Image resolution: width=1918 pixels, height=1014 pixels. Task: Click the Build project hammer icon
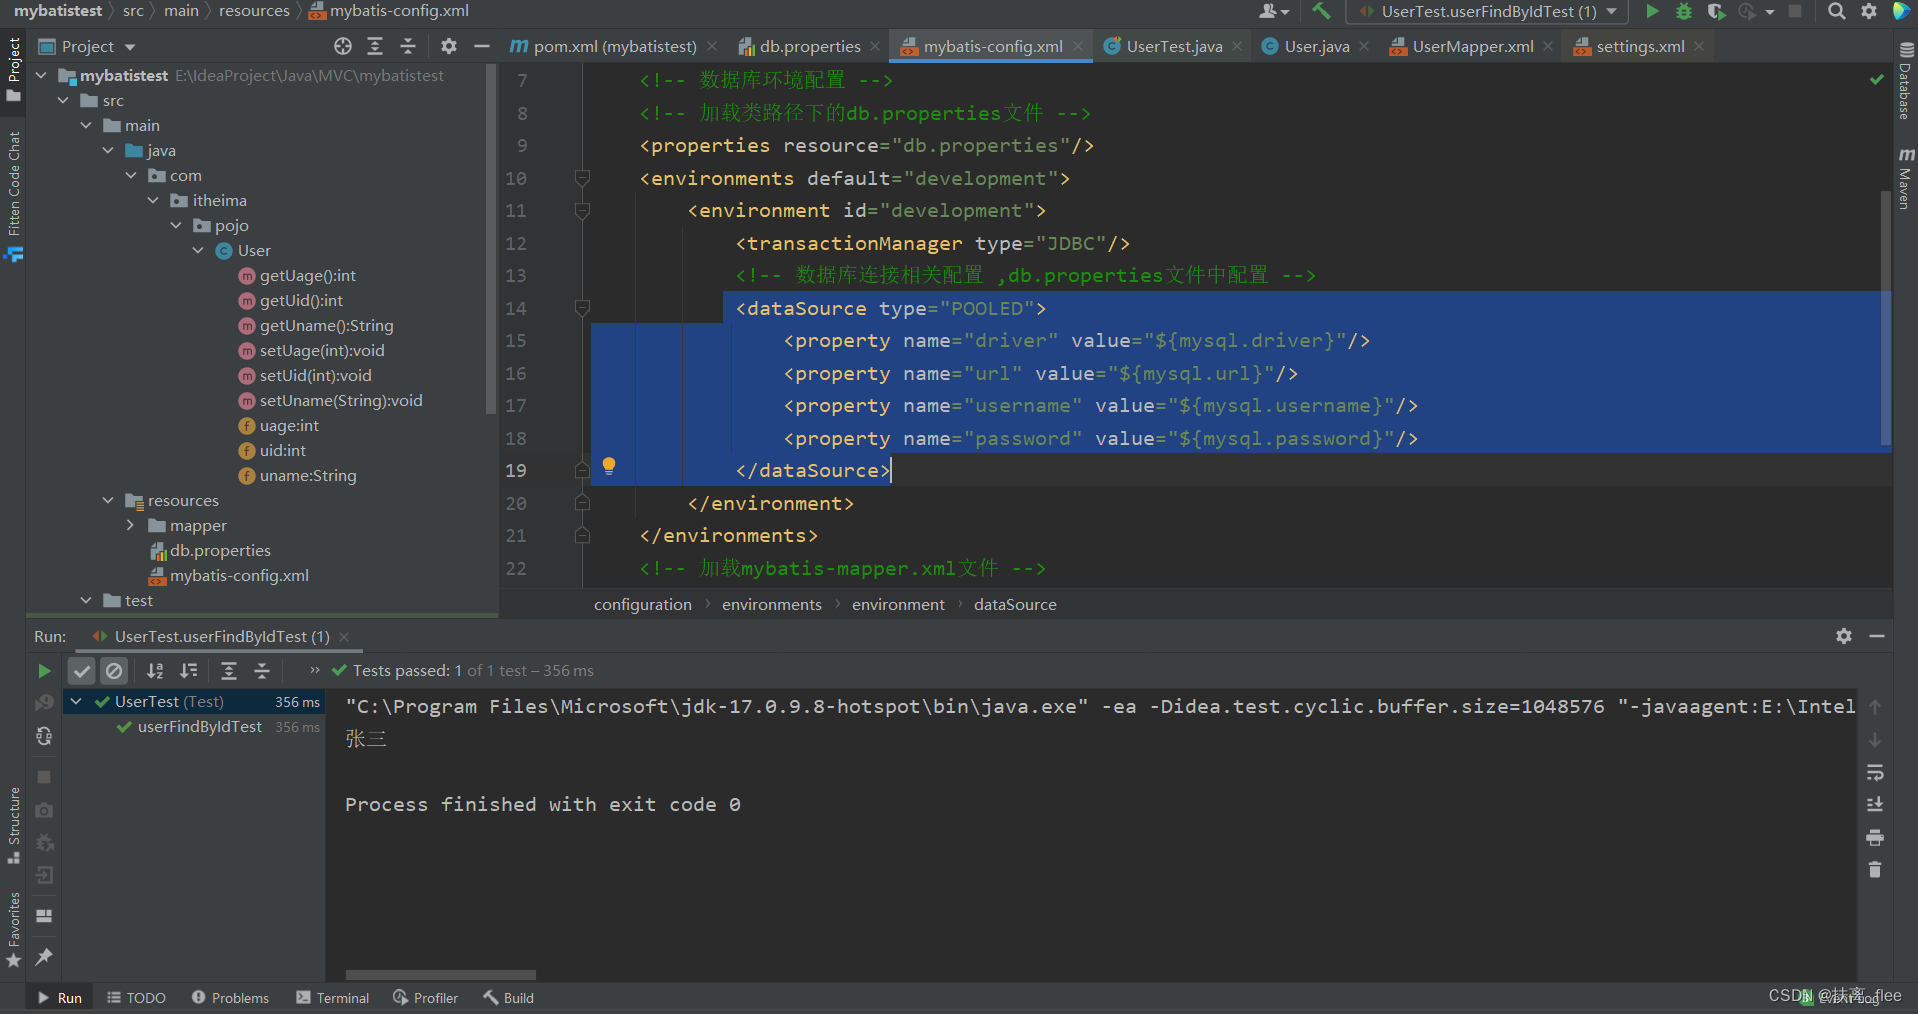pos(1321,11)
